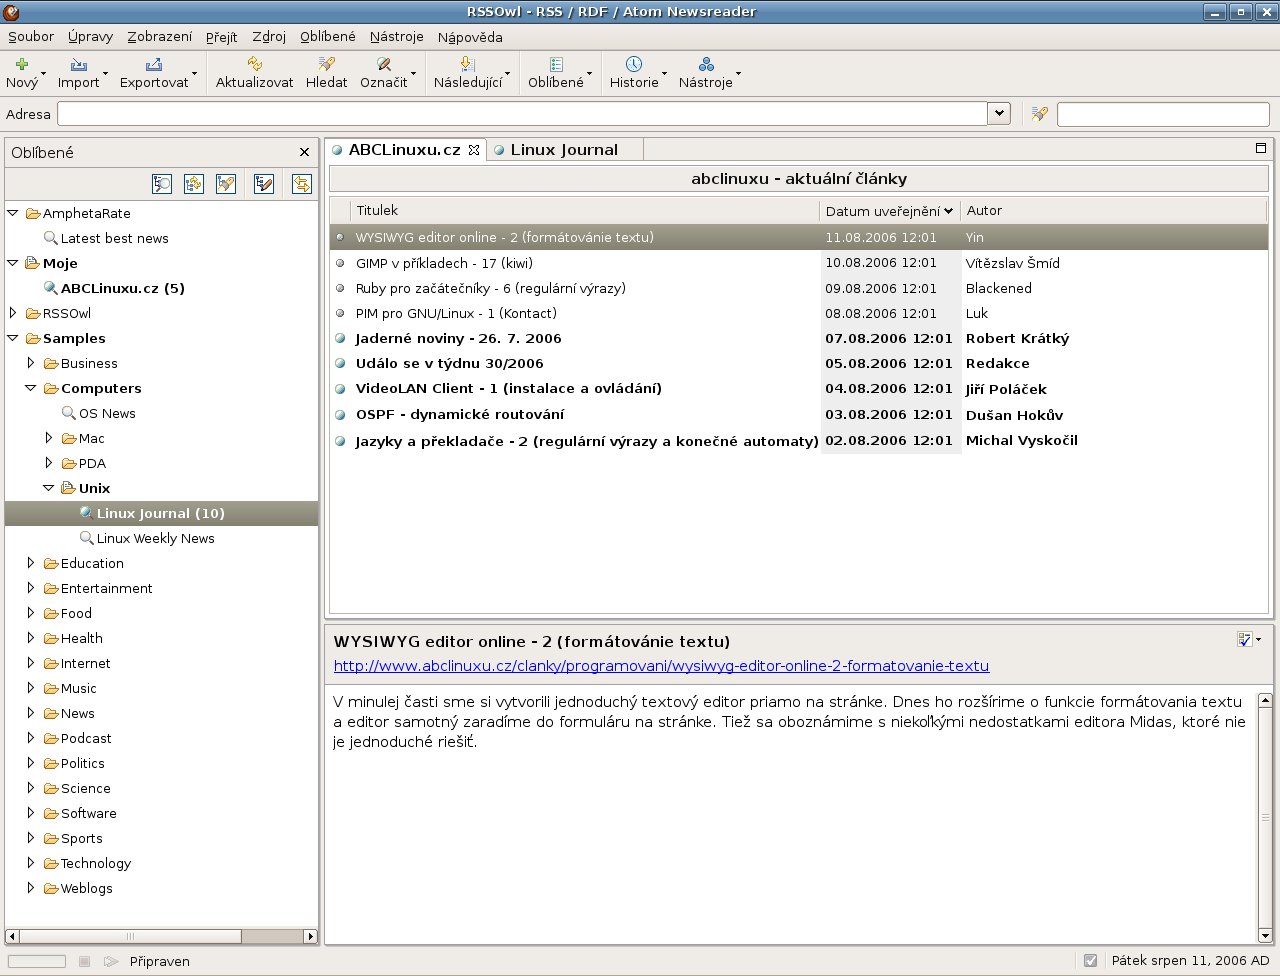Close the ABCLinuxu.cz tab with its small X
This screenshot has height=976, width=1280.
point(475,150)
